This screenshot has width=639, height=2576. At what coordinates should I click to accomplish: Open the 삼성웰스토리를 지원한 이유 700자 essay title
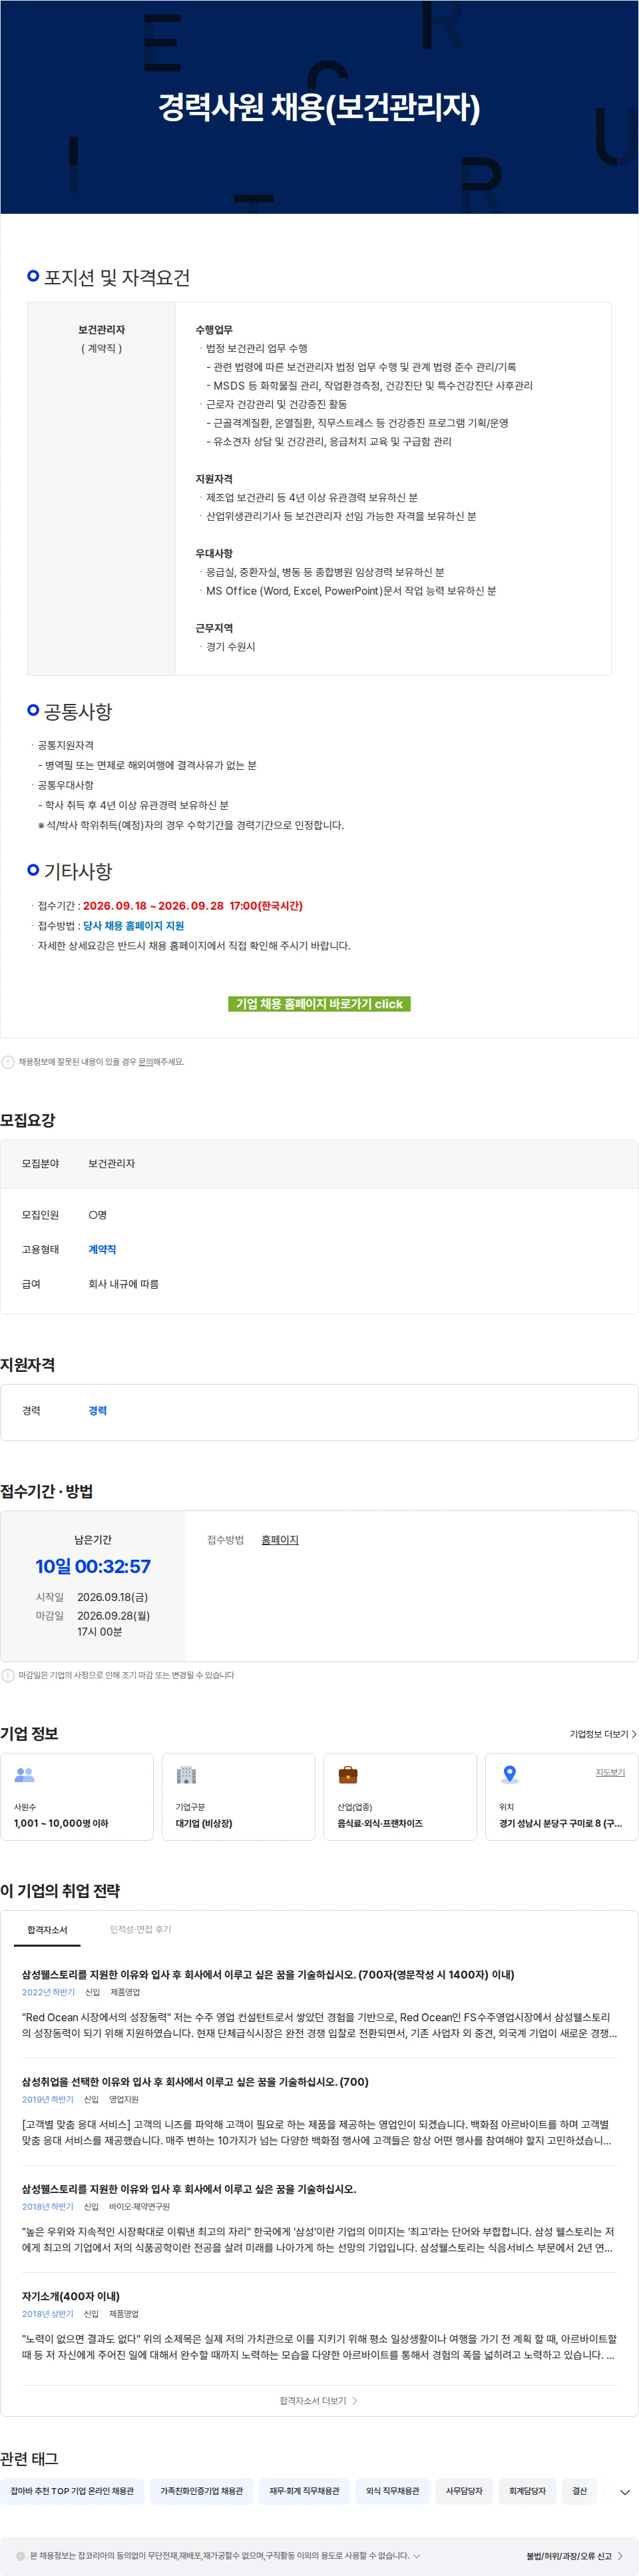click(x=268, y=1975)
